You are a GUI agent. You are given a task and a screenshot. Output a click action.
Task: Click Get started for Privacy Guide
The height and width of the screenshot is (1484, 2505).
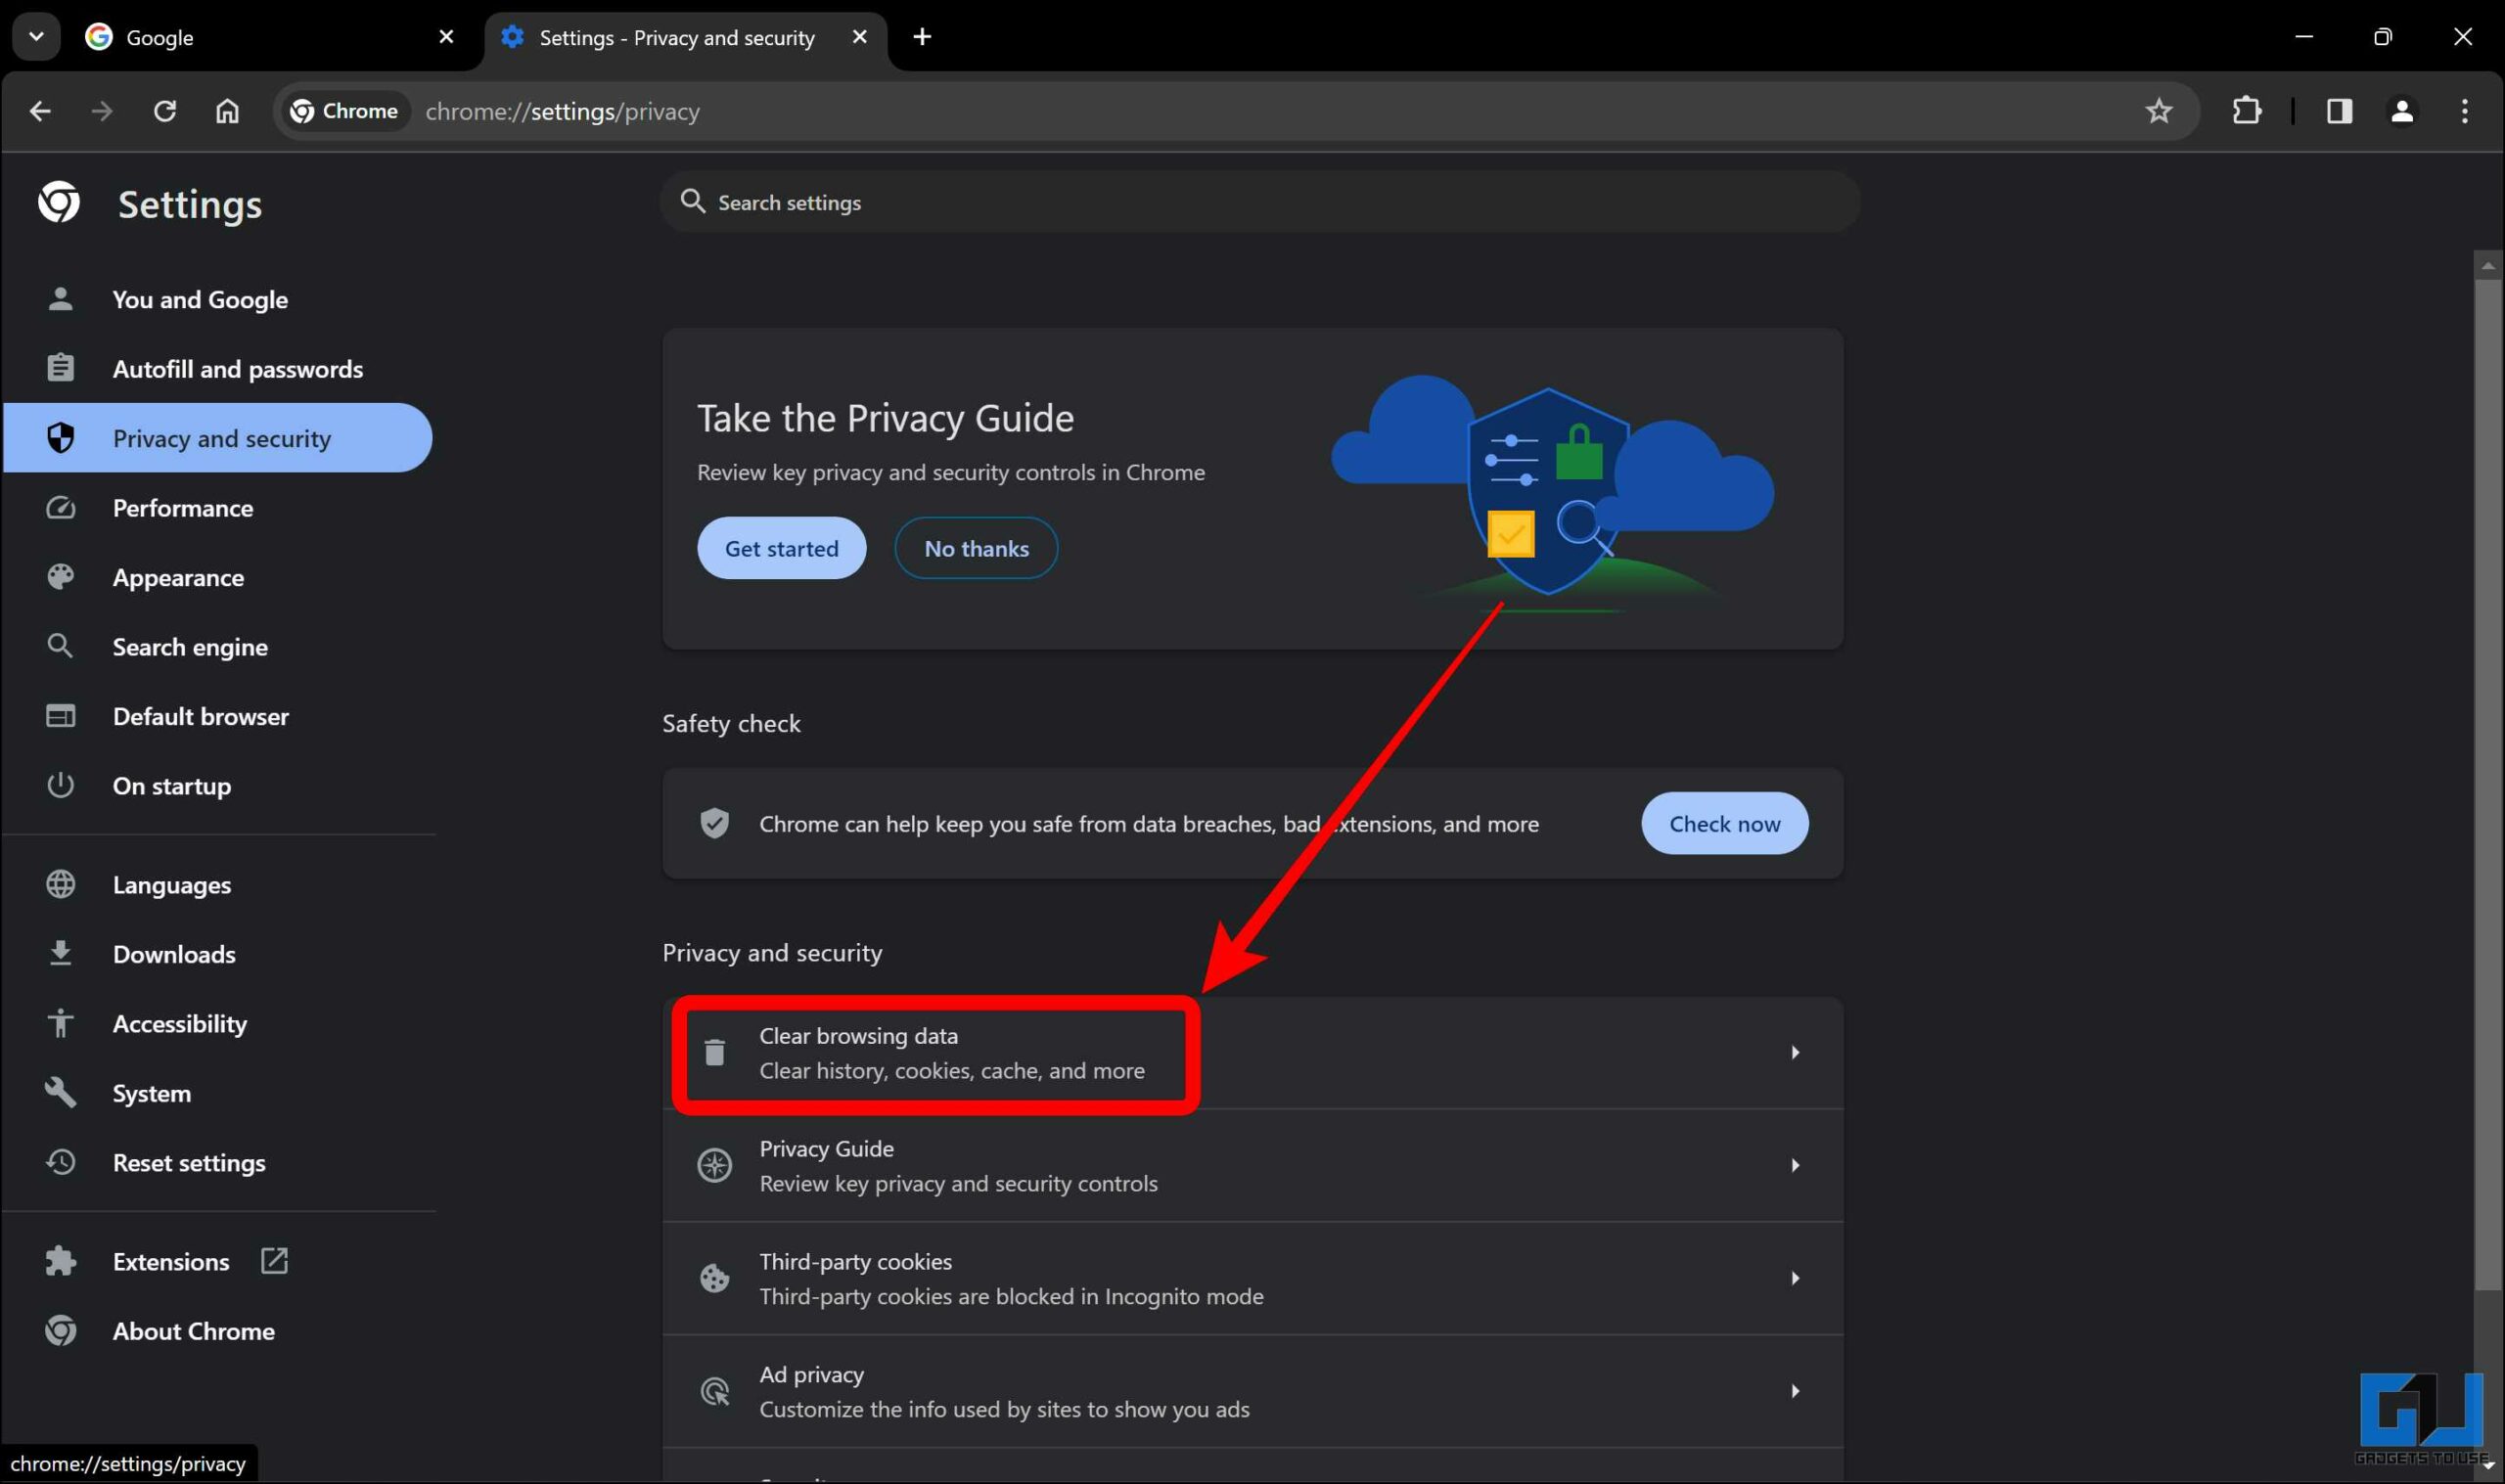pos(782,548)
